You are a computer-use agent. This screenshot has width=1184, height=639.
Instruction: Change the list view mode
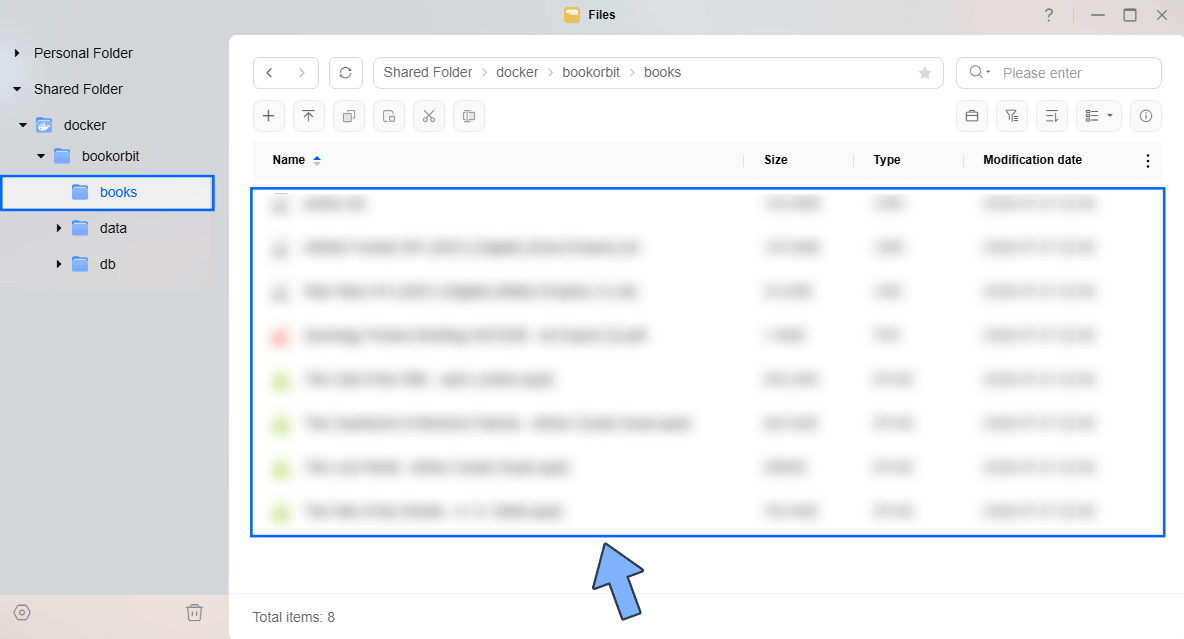coord(1099,116)
